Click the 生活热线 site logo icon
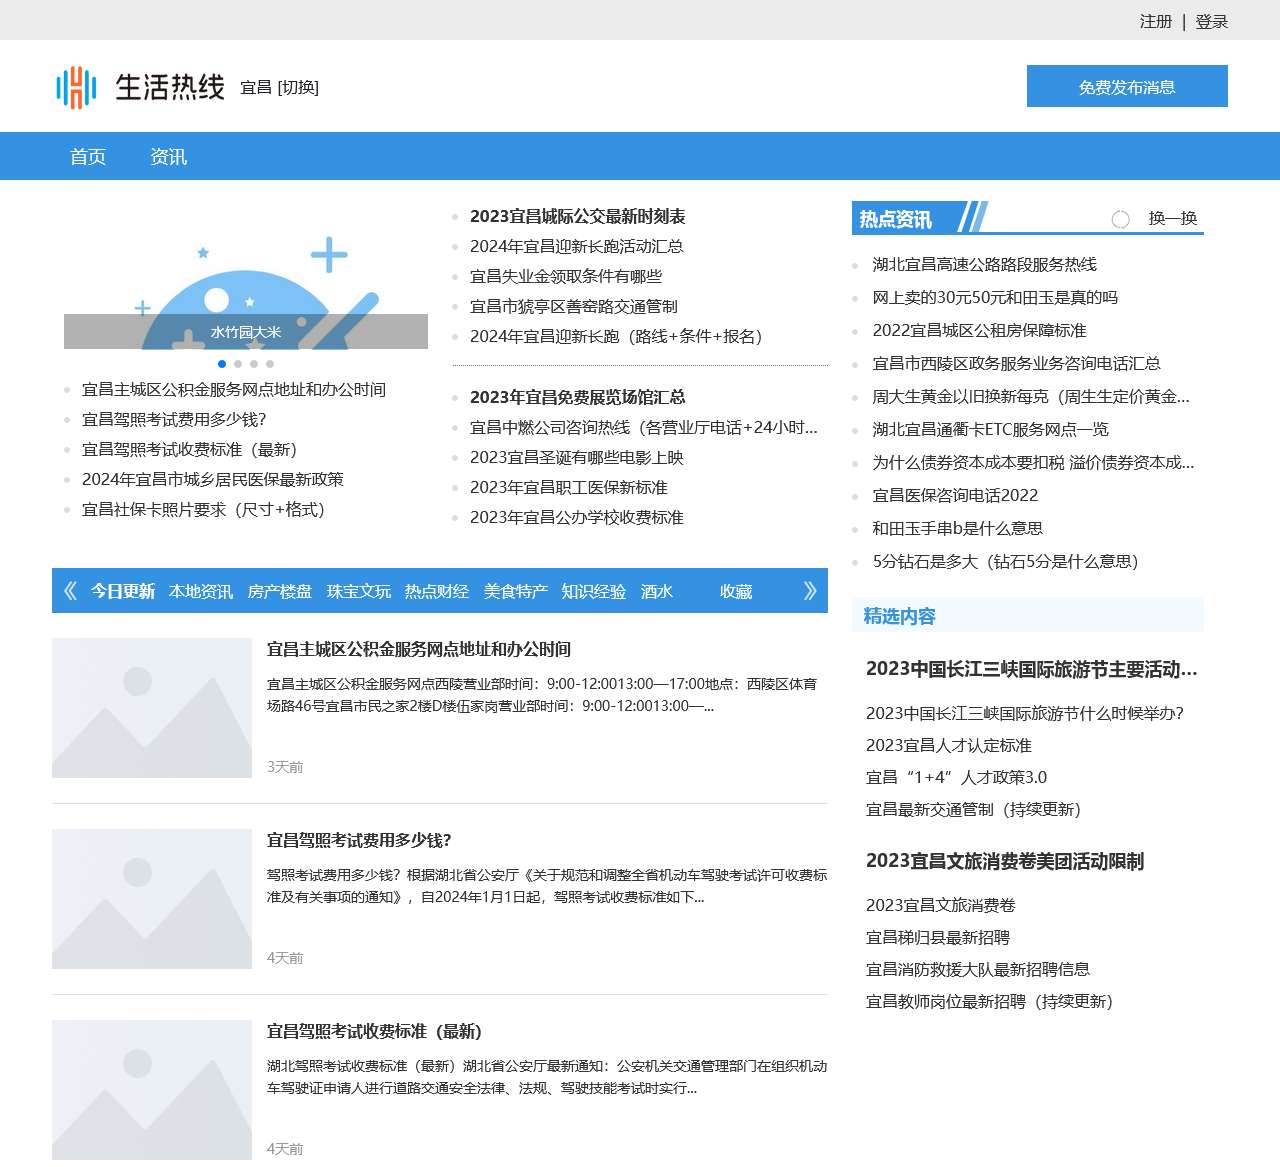 [x=76, y=86]
